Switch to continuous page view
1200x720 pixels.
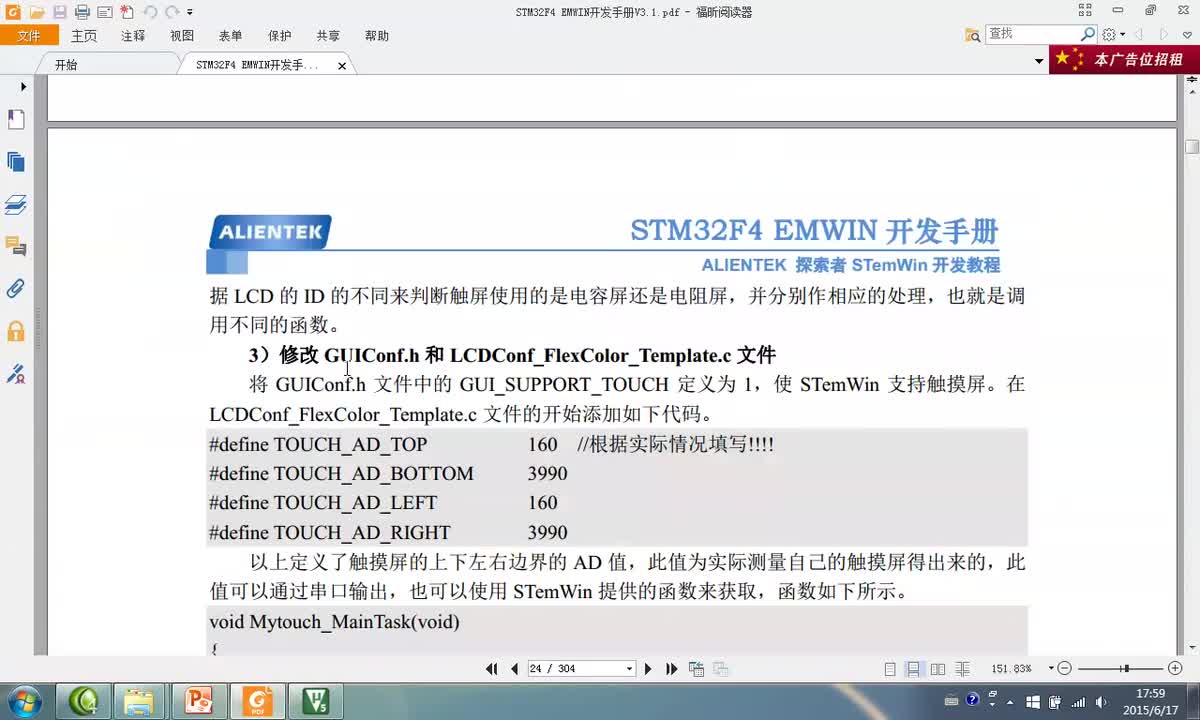click(x=913, y=669)
